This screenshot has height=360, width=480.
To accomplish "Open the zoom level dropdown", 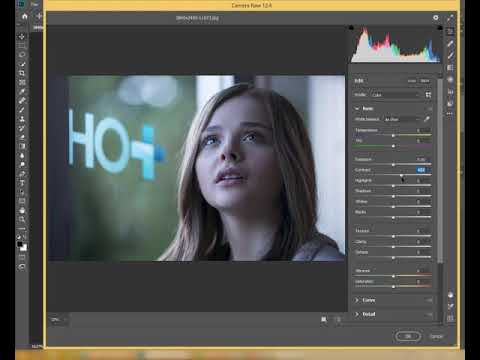I will tap(59, 320).
